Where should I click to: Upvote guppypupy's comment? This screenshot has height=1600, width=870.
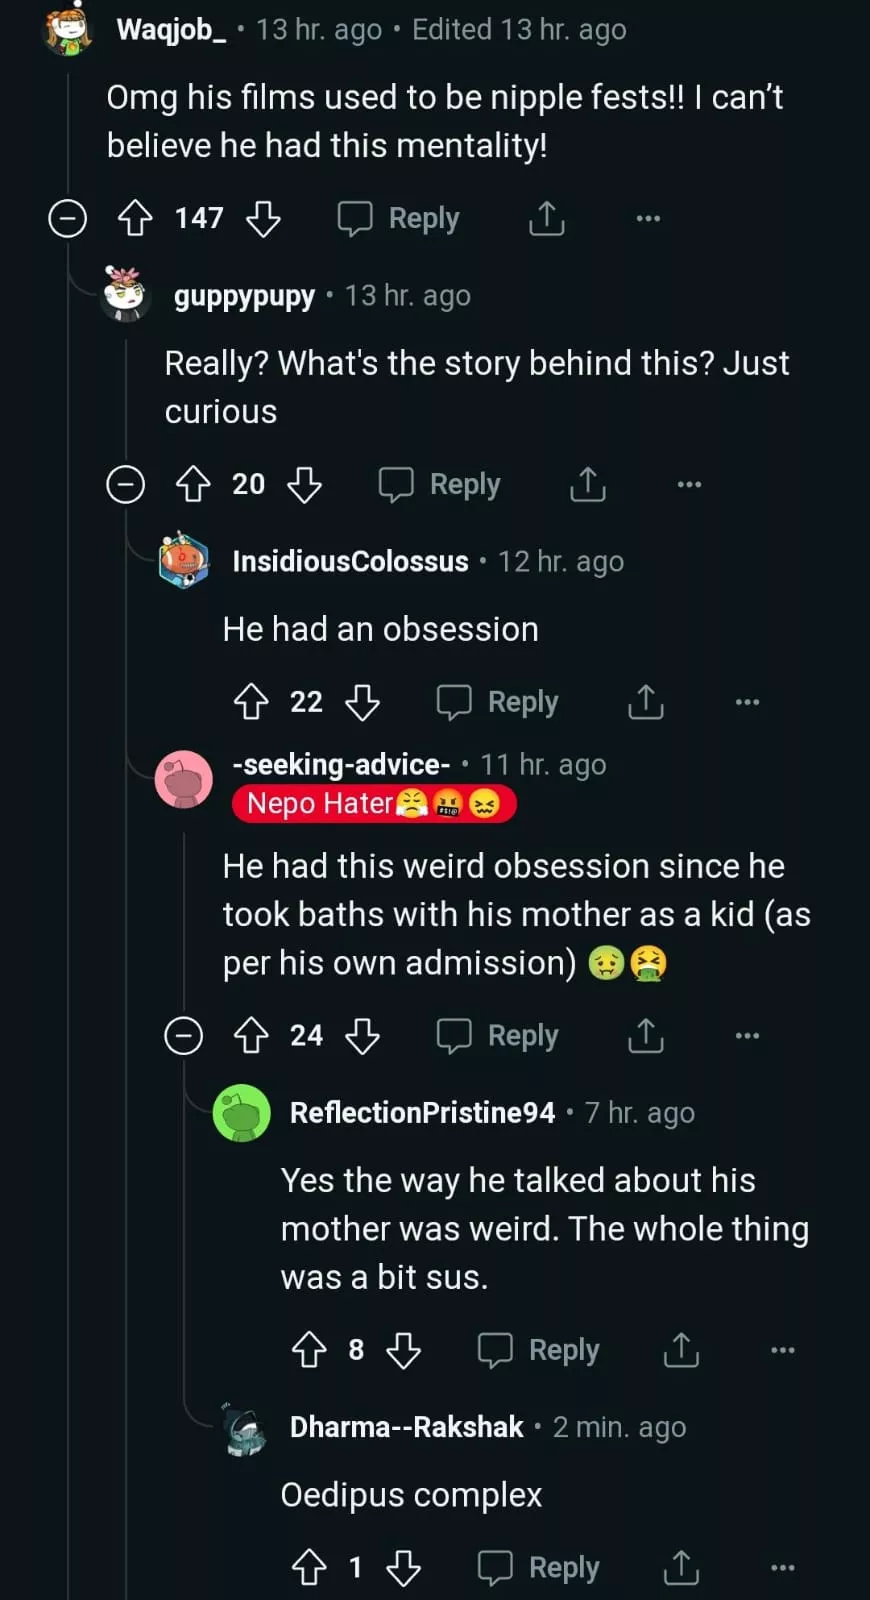[193, 485]
